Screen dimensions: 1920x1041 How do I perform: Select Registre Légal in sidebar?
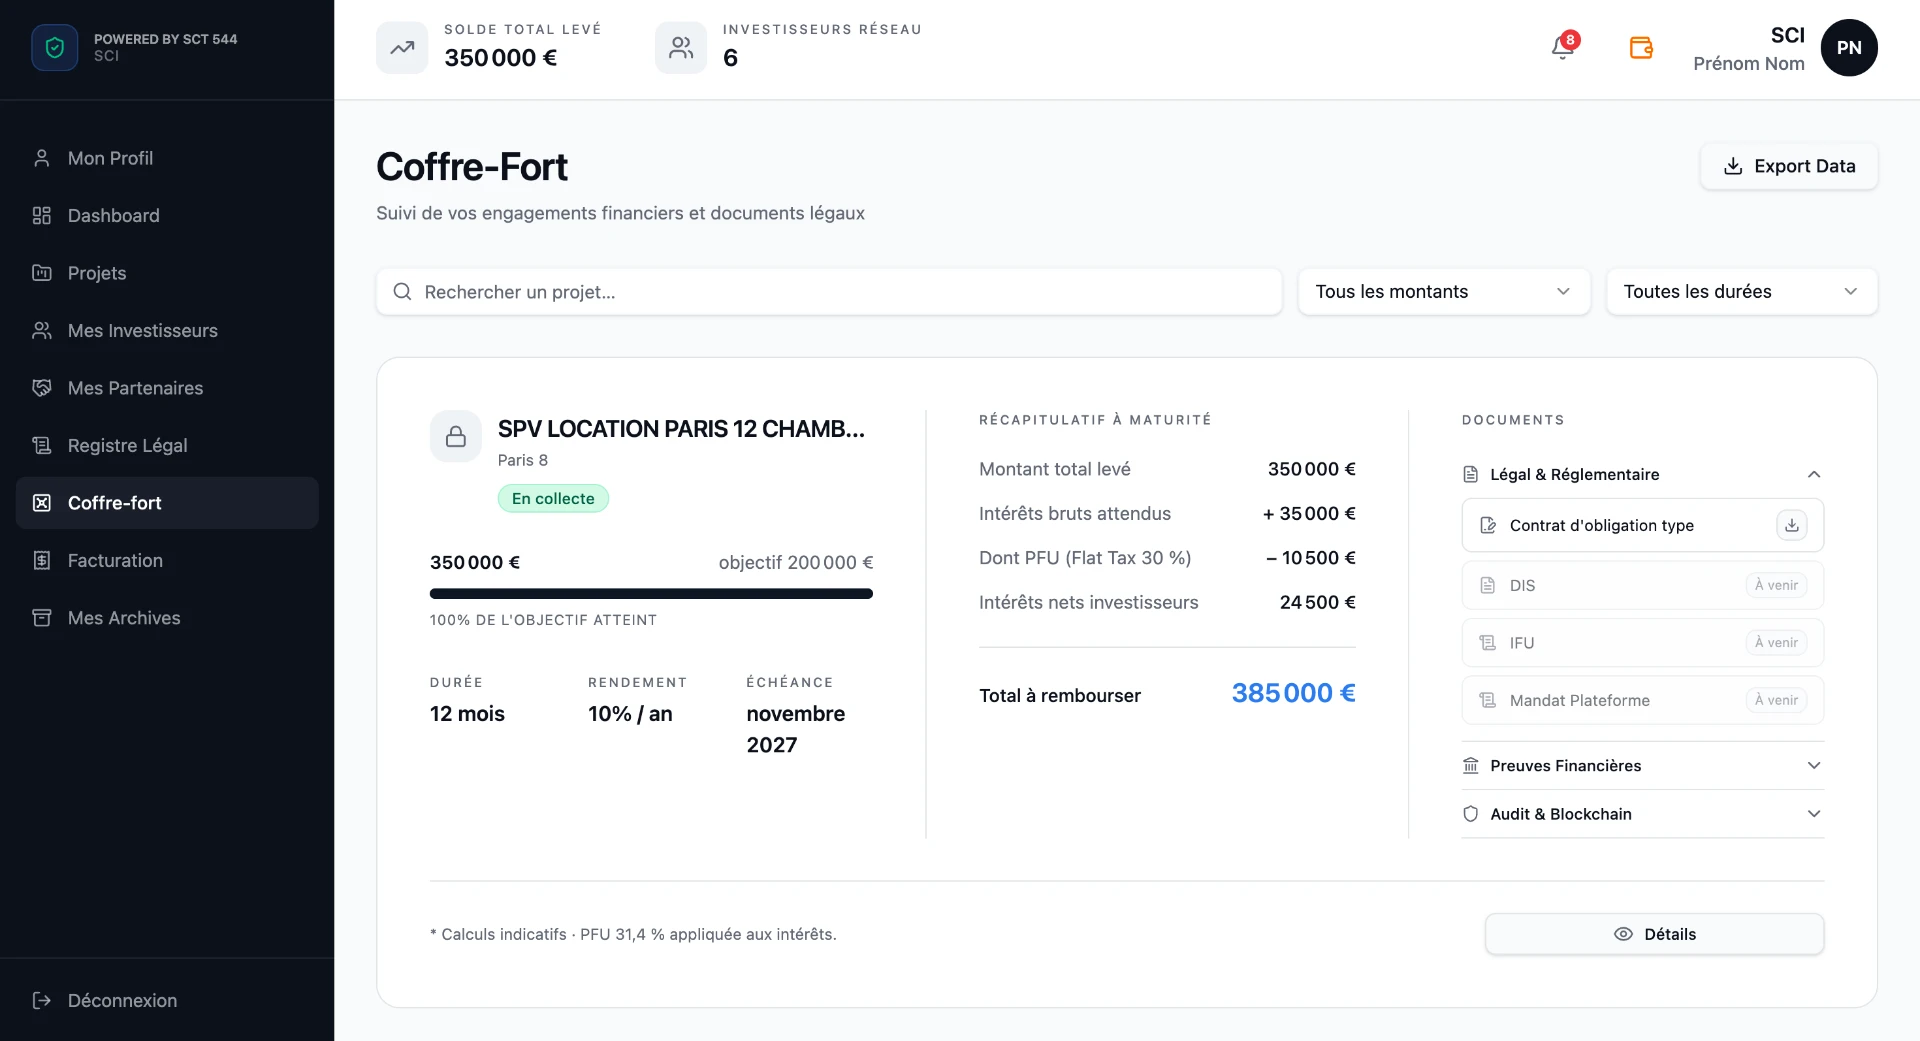click(x=167, y=446)
